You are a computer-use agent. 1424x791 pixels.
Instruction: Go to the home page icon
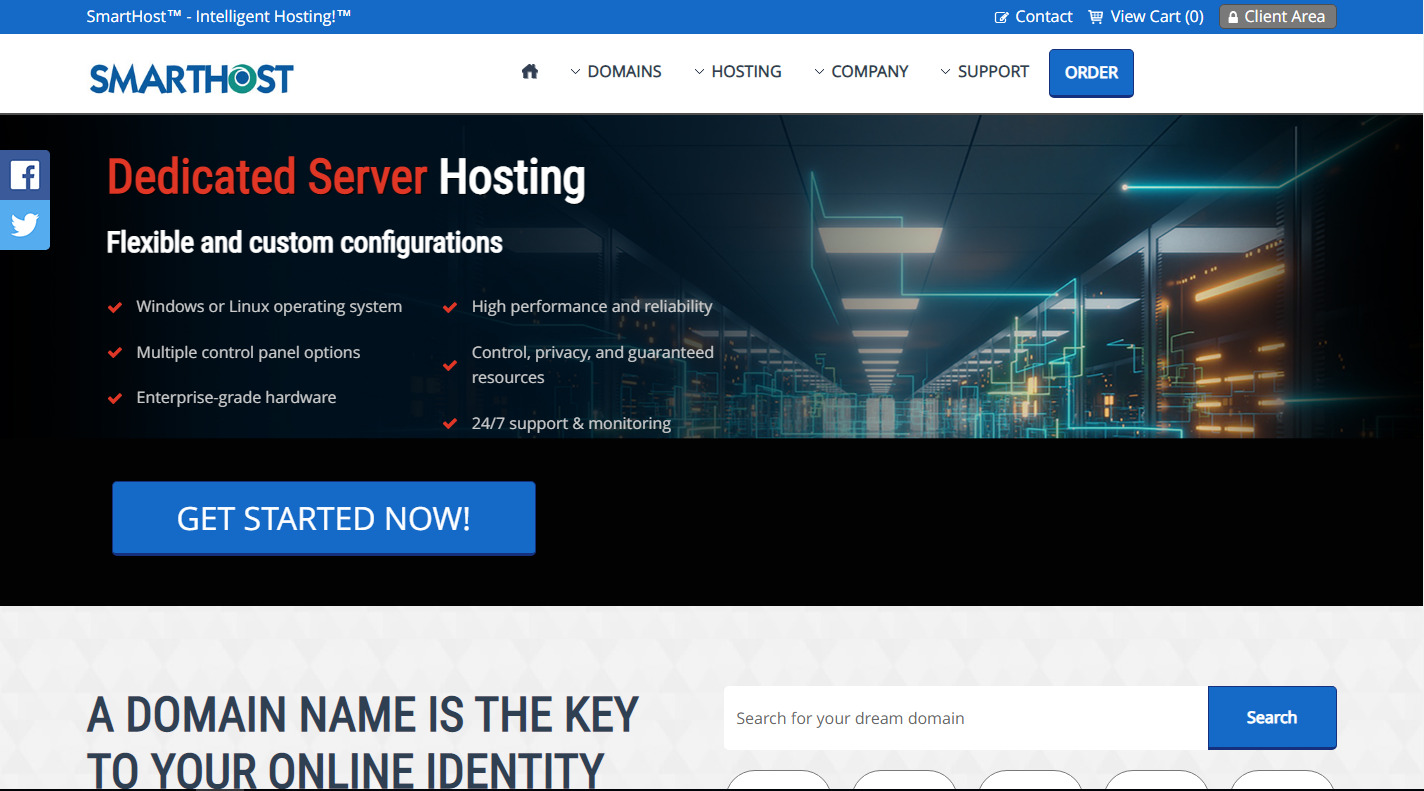[x=530, y=72]
